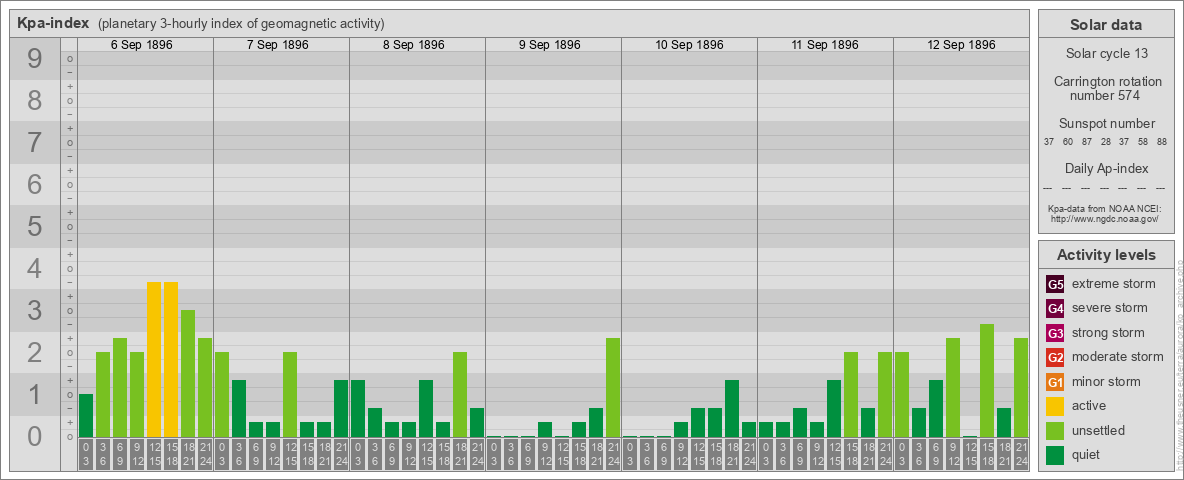Click the '11 Sep 1896' date header
Screen dimensions: 1184x480
825,45
